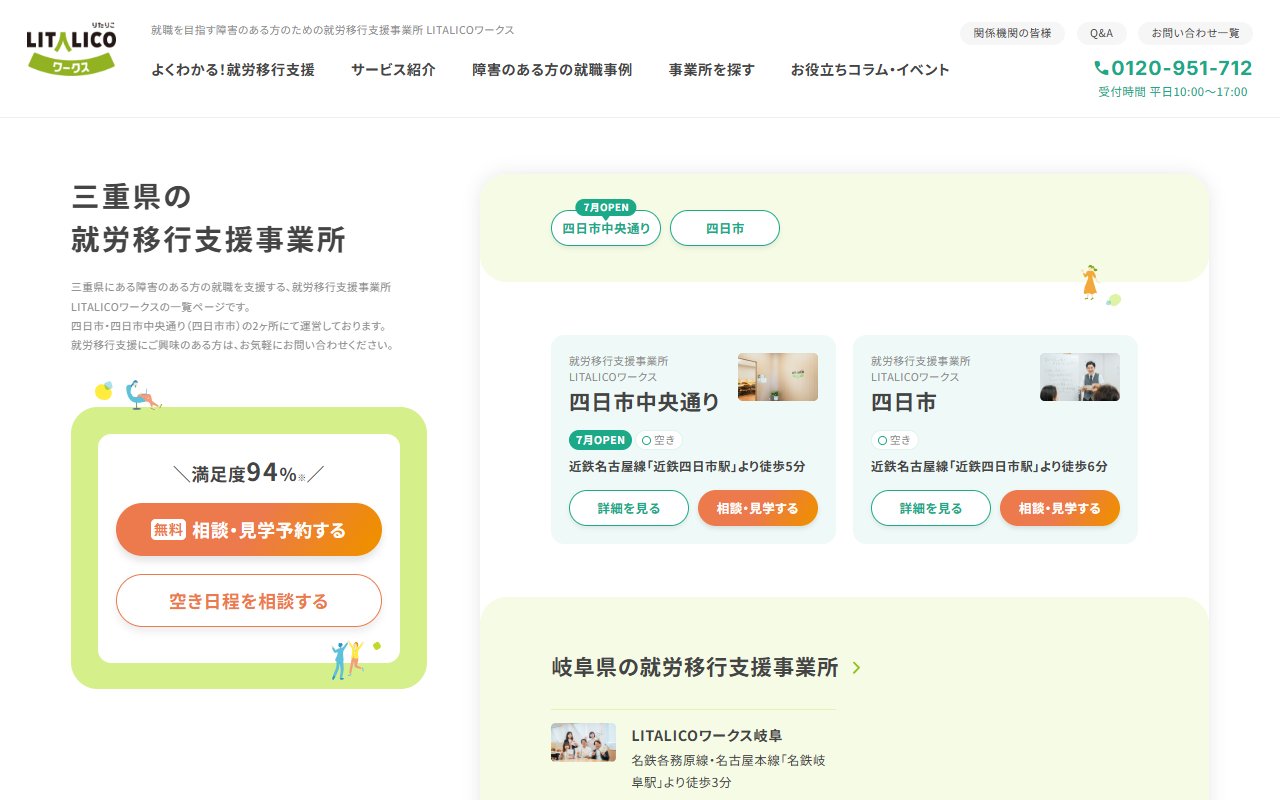Open 岐阜県の就労移行支援事業所 heading link
This screenshot has width=1280, height=800.
[695, 667]
